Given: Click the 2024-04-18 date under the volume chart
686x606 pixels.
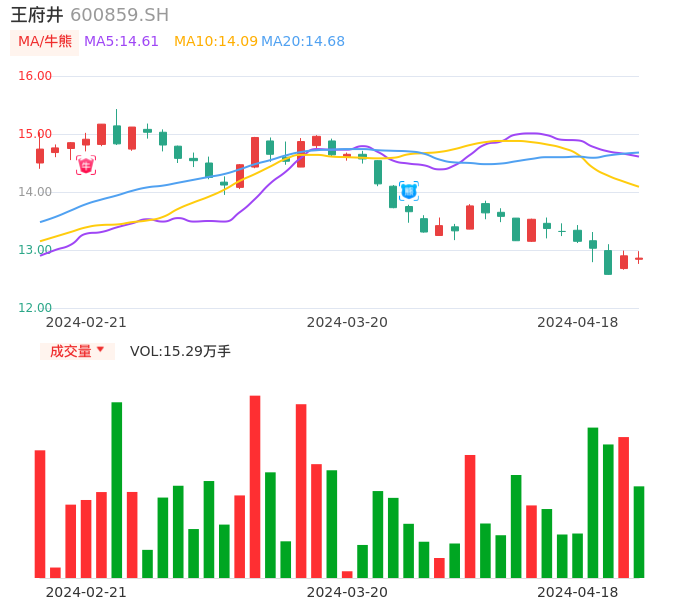Looking at the screenshot, I should [577, 592].
